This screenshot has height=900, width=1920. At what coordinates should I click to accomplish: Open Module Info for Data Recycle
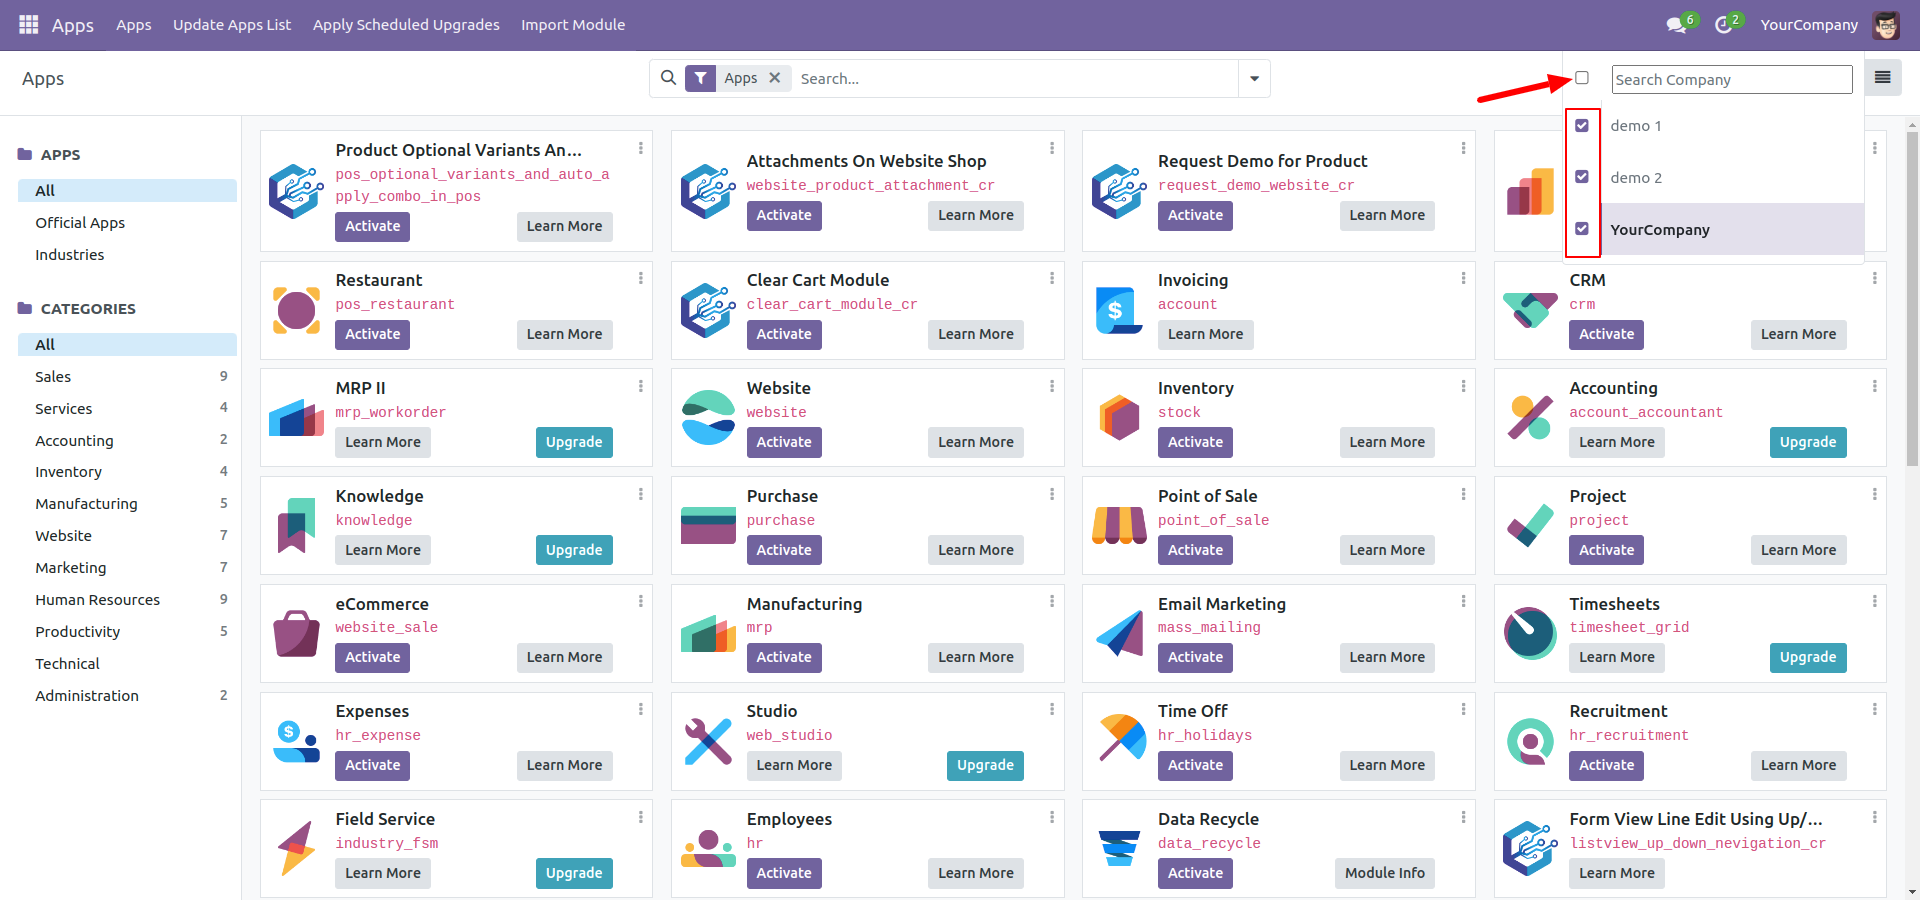point(1384,873)
